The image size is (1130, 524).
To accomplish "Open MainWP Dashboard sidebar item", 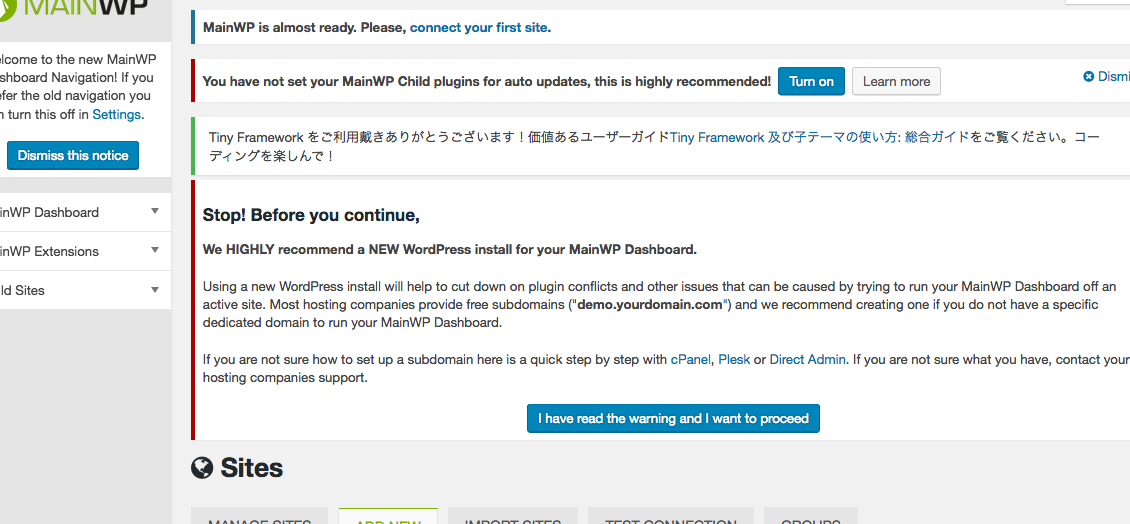I will pyautogui.click(x=85, y=213).
